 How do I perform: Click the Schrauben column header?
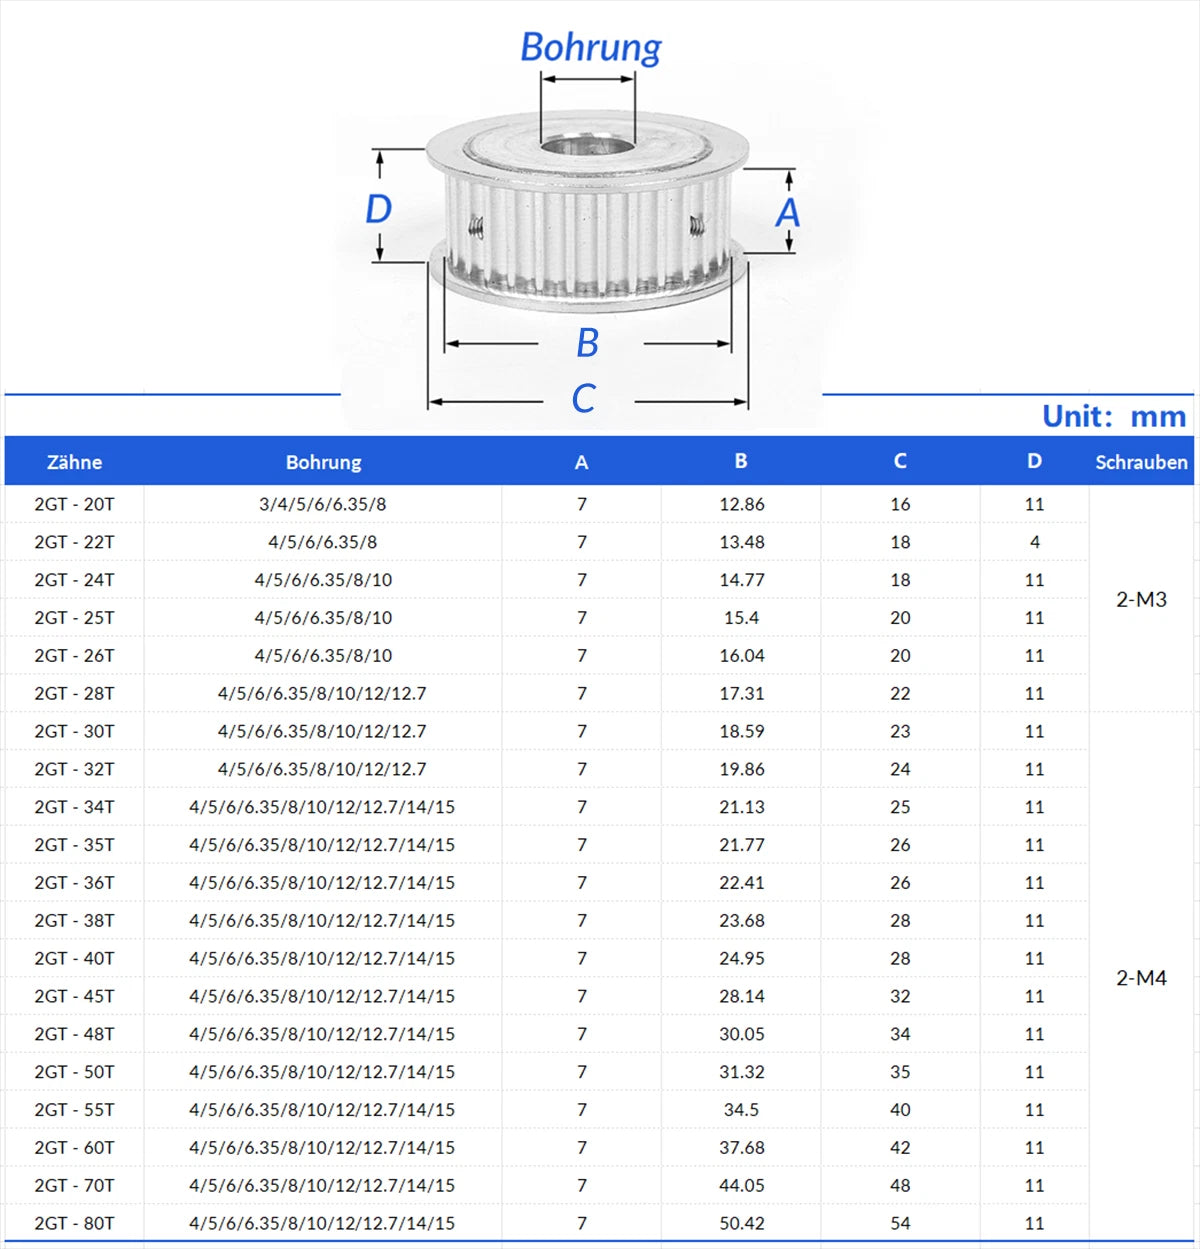[1141, 462]
